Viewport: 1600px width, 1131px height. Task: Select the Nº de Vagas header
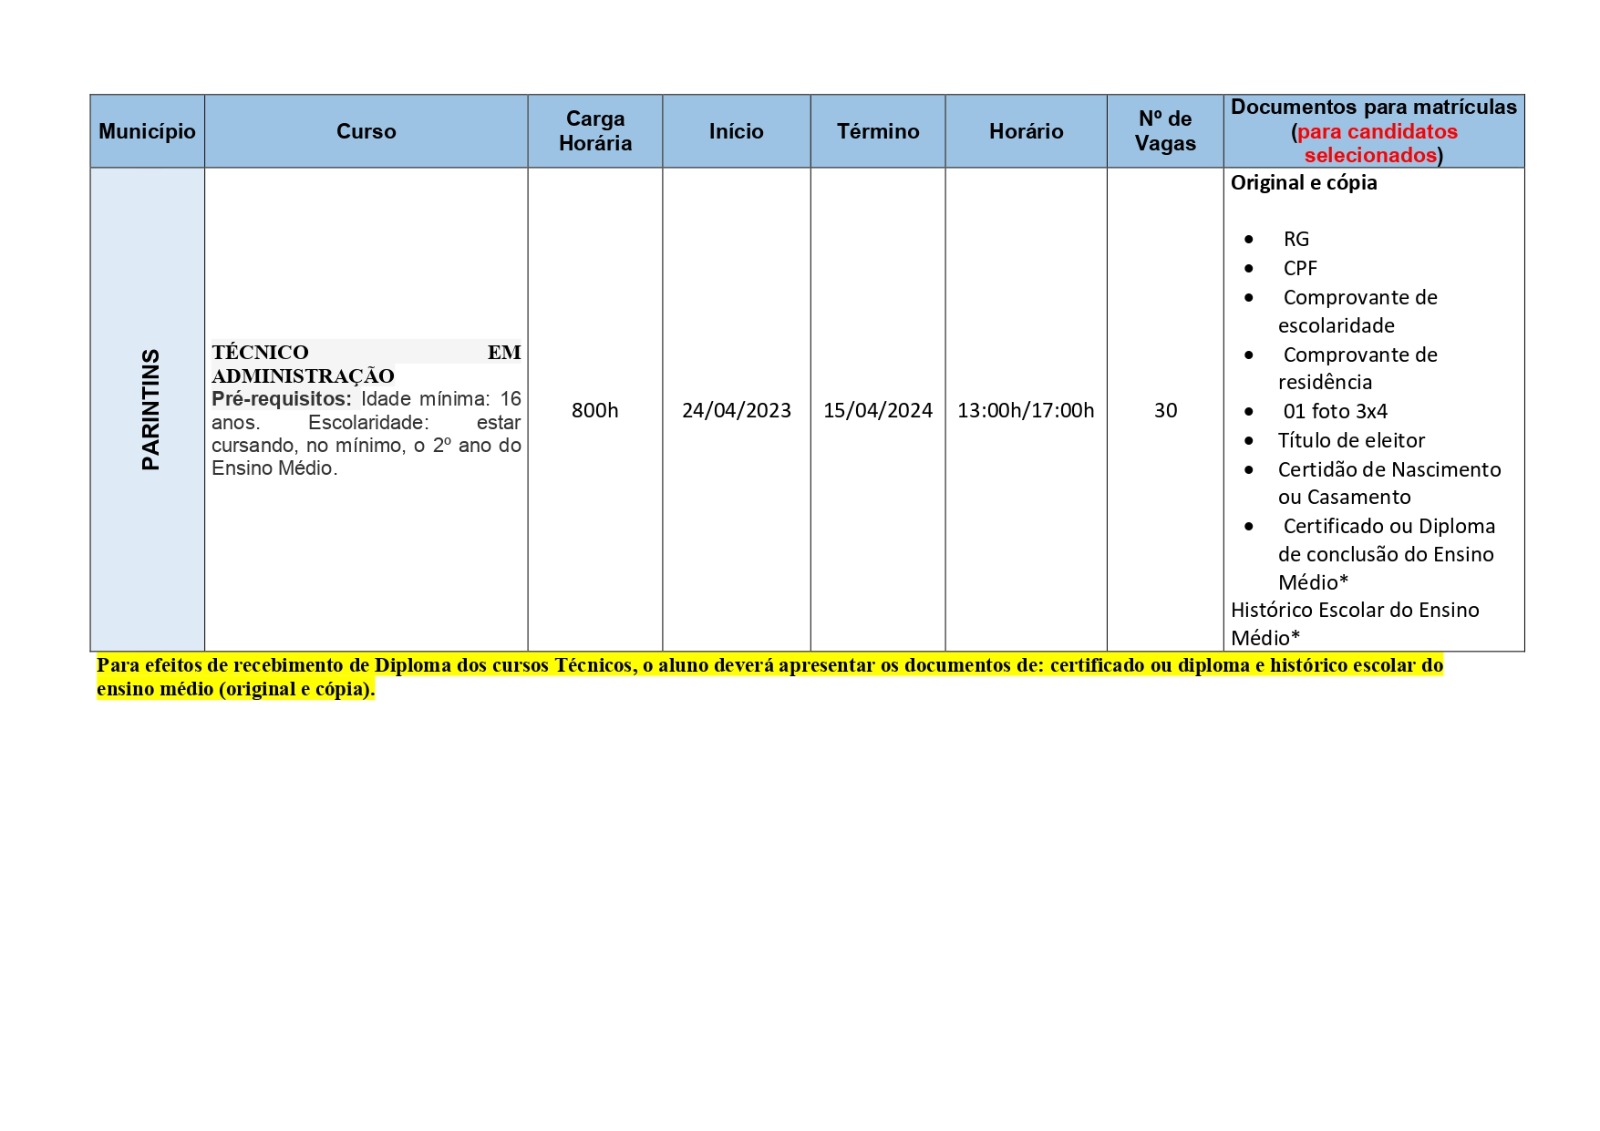[x=1165, y=131]
